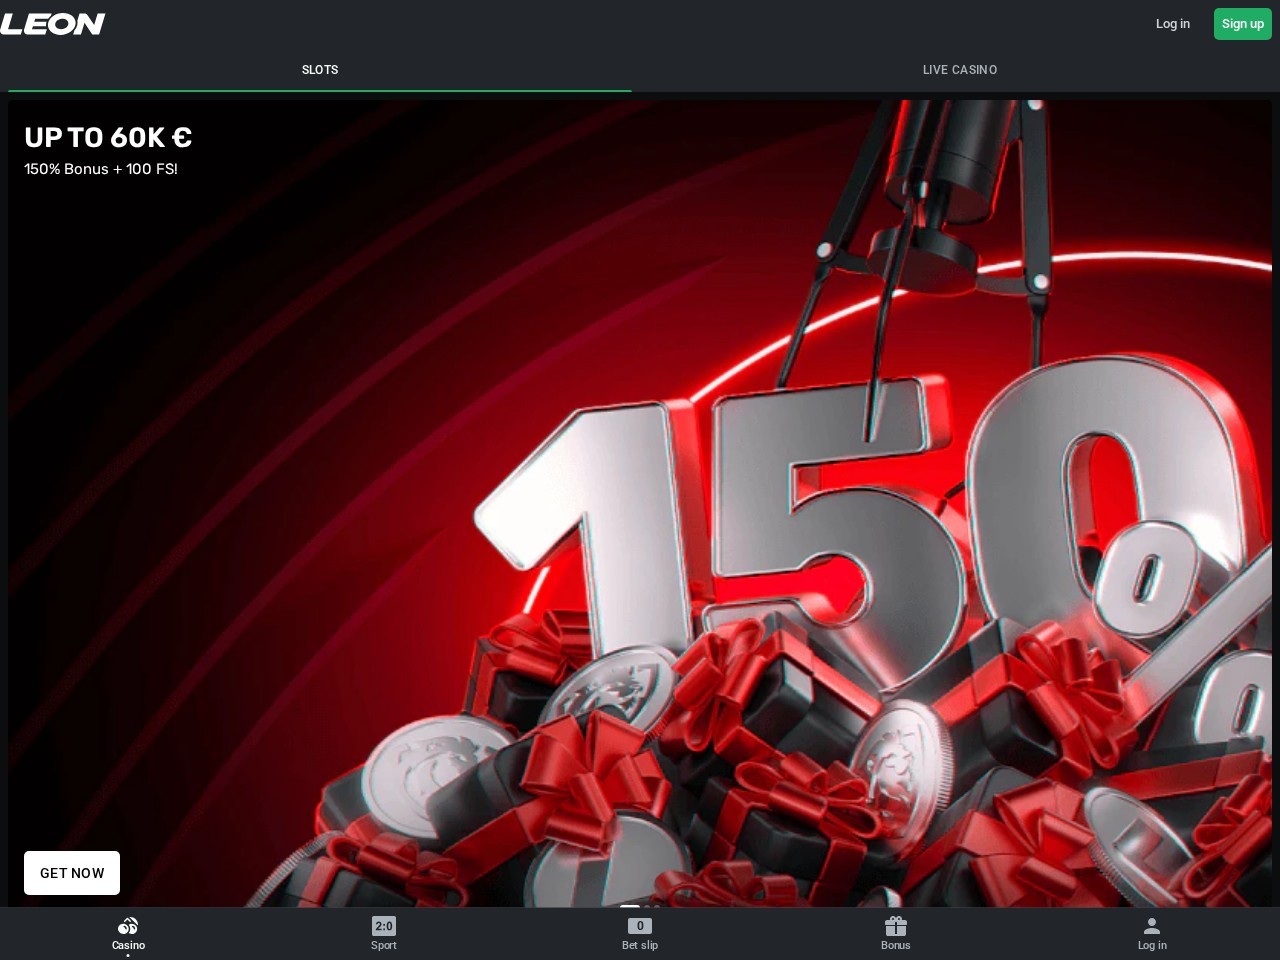
Task: Open the Sport scoreboard icon
Action: click(x=384, y=926)
